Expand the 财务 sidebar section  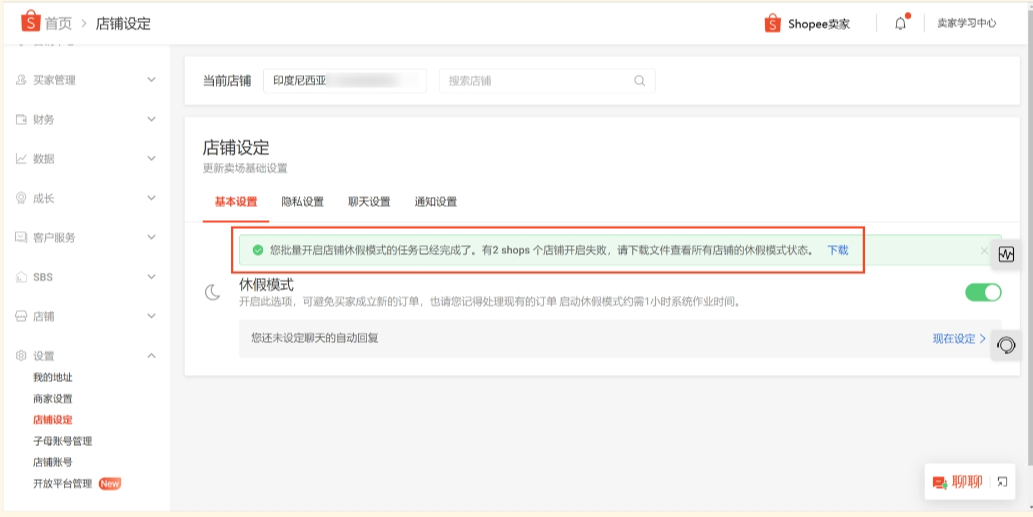pyautogui.click(x=151, y=119)
